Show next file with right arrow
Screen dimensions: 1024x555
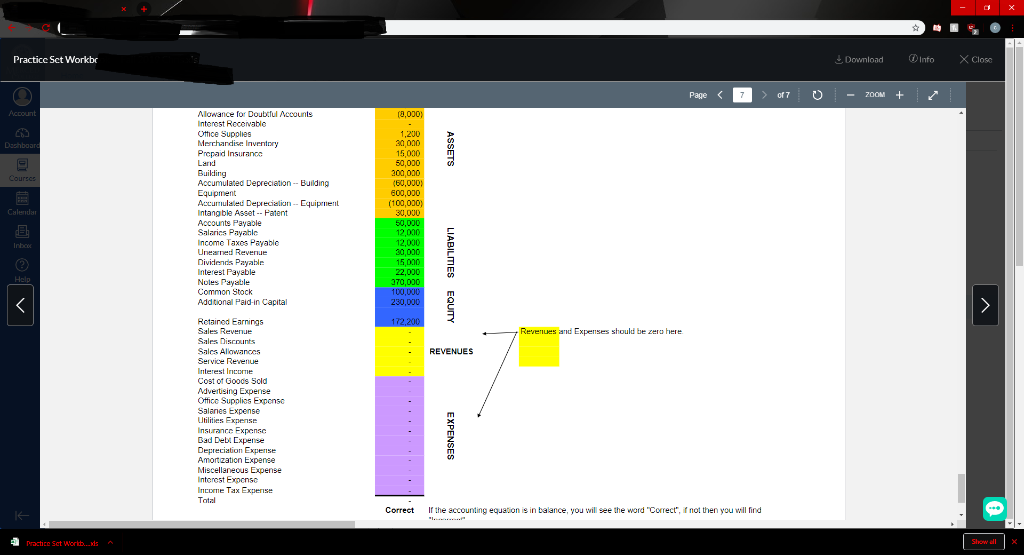point(985,305)
